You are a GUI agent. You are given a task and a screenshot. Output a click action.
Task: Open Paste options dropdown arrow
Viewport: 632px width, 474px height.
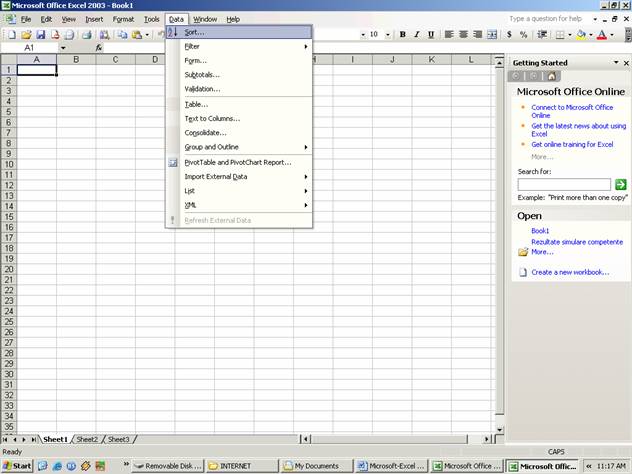tap(147, 35)
